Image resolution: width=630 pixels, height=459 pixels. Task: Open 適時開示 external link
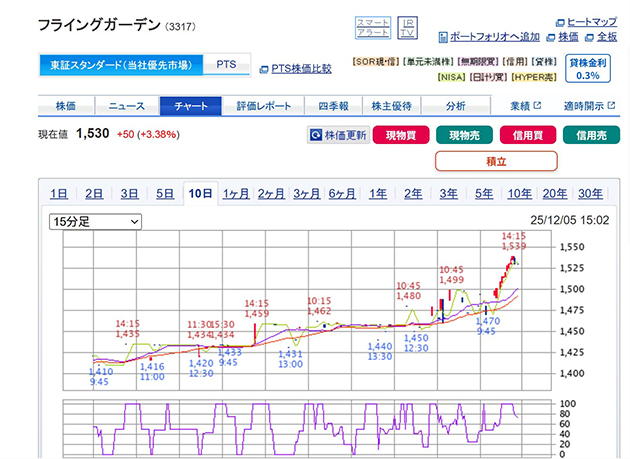point(584,105)
